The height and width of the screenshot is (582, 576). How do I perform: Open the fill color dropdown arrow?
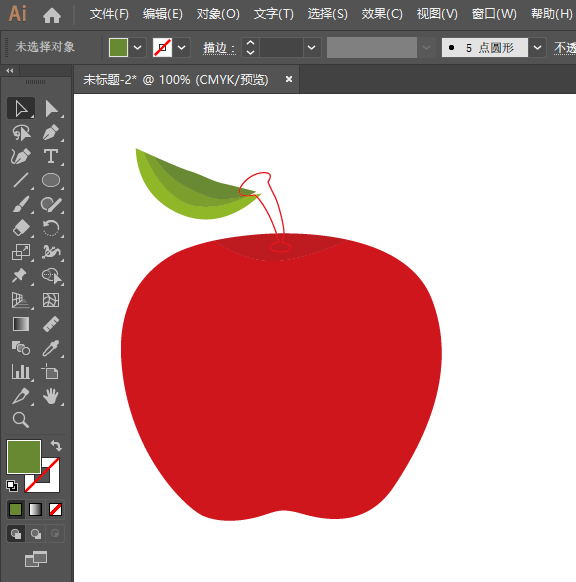pyautogui.click(x=137, y=48)
